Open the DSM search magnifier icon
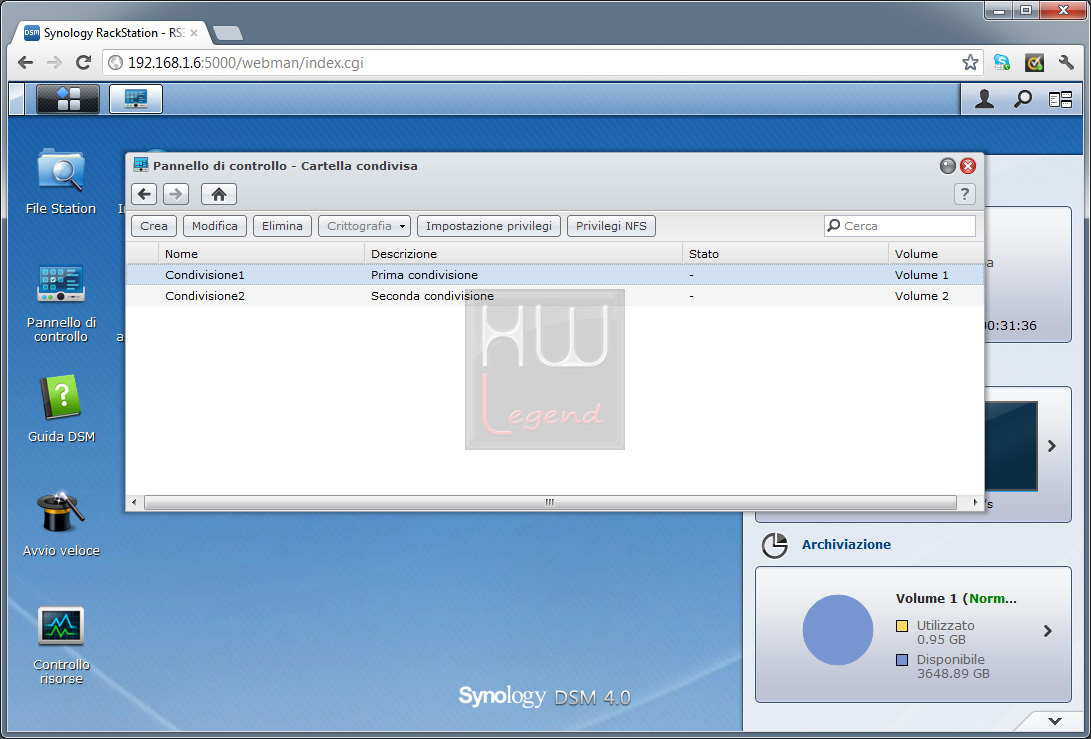Image resolution: width=1091 pixels, height=739 pixels. [x=1022, y=100]
